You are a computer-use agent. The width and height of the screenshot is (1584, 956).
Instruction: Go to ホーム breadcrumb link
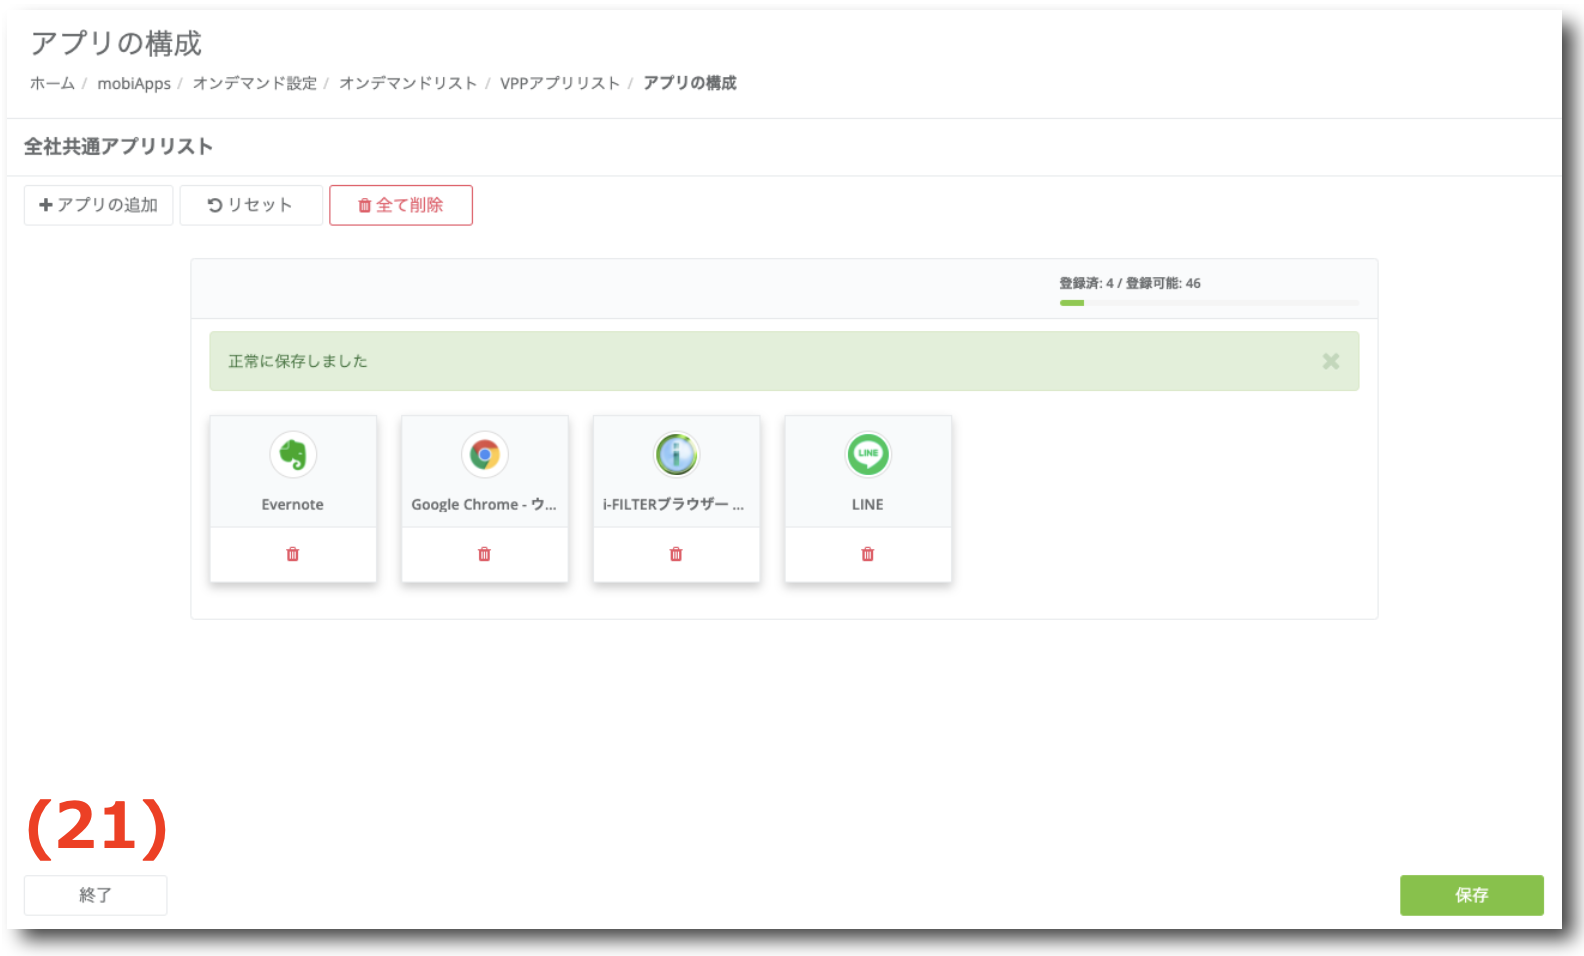(x=52, y=83)
